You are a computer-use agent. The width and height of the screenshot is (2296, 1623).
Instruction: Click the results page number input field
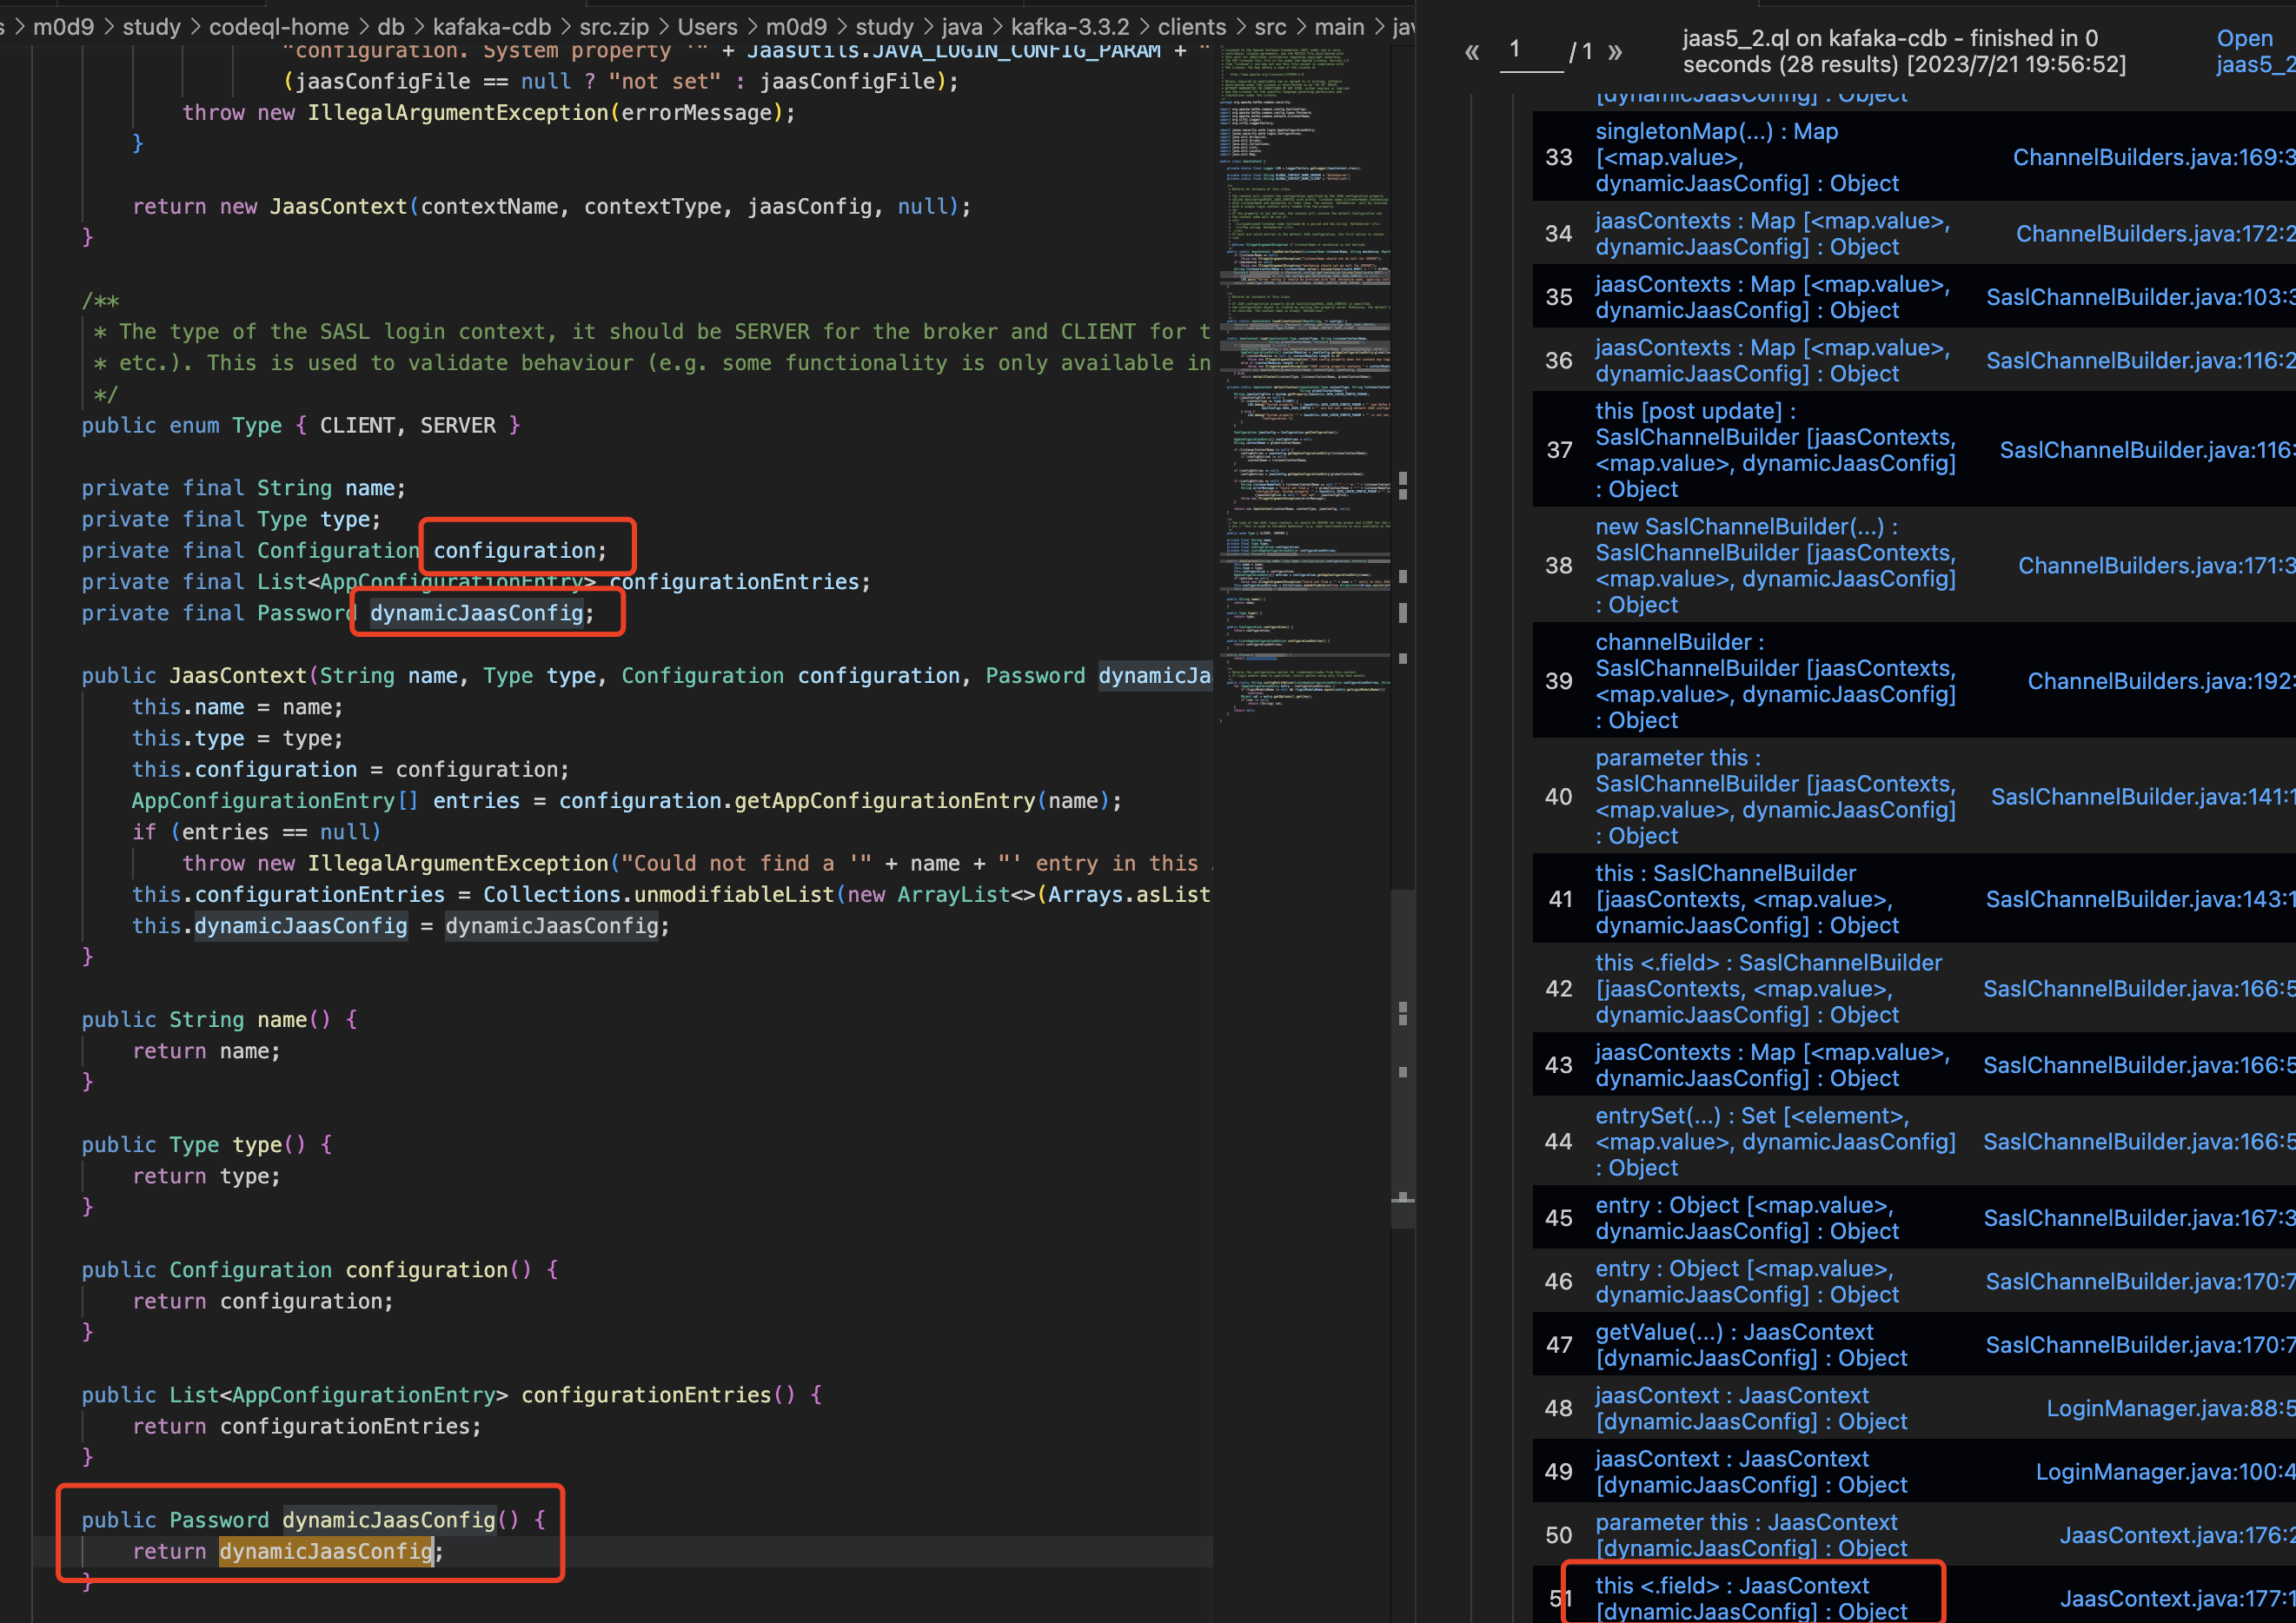pyautogui.click(x=1531, y=50)
